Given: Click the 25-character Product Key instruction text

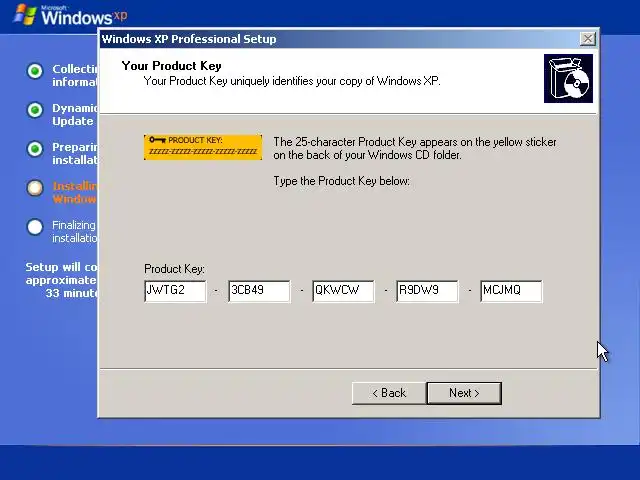Looking at the screenshot, I should click(x=415, y=149).
